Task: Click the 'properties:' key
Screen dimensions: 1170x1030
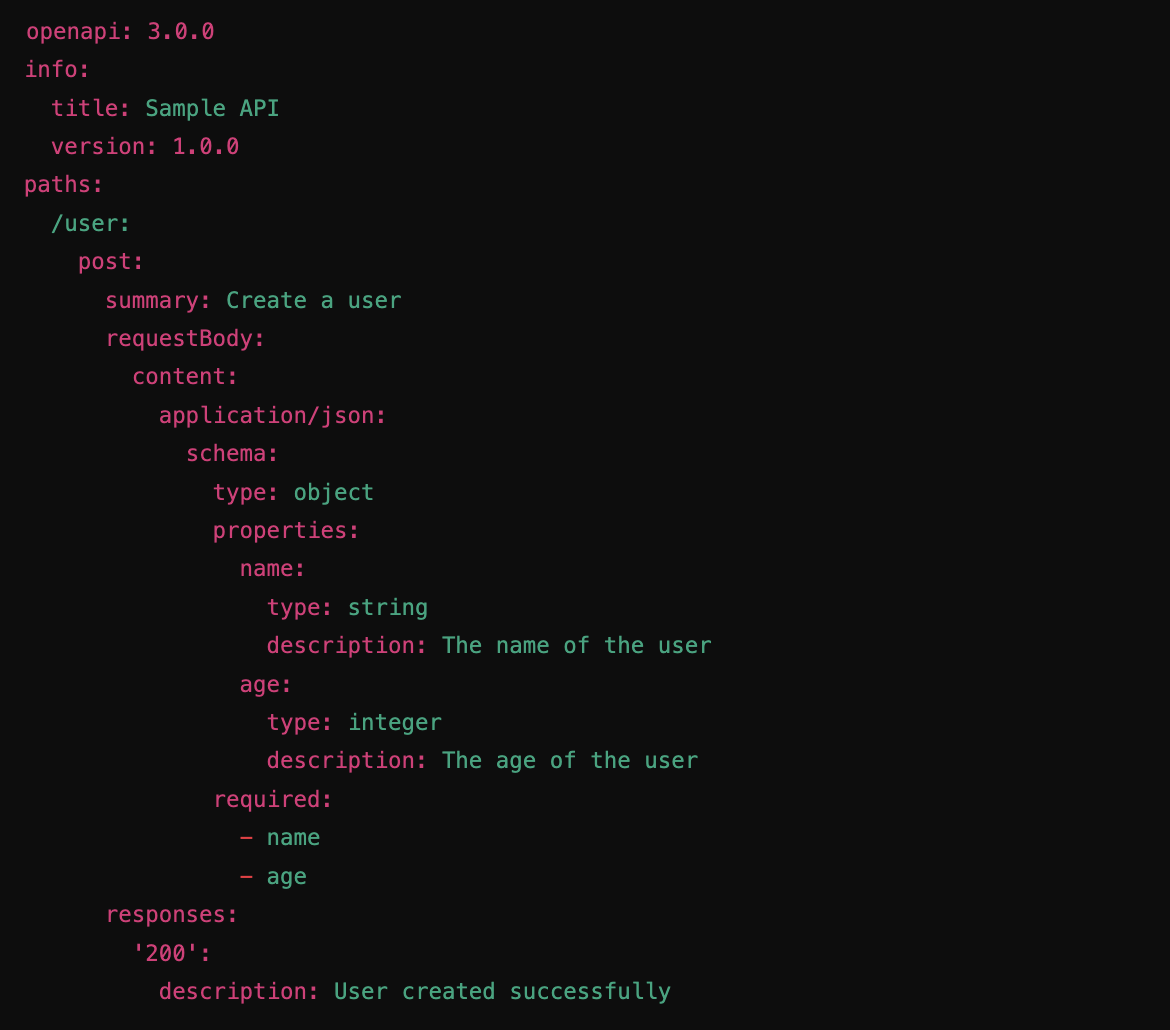Action: pos(286,530)
